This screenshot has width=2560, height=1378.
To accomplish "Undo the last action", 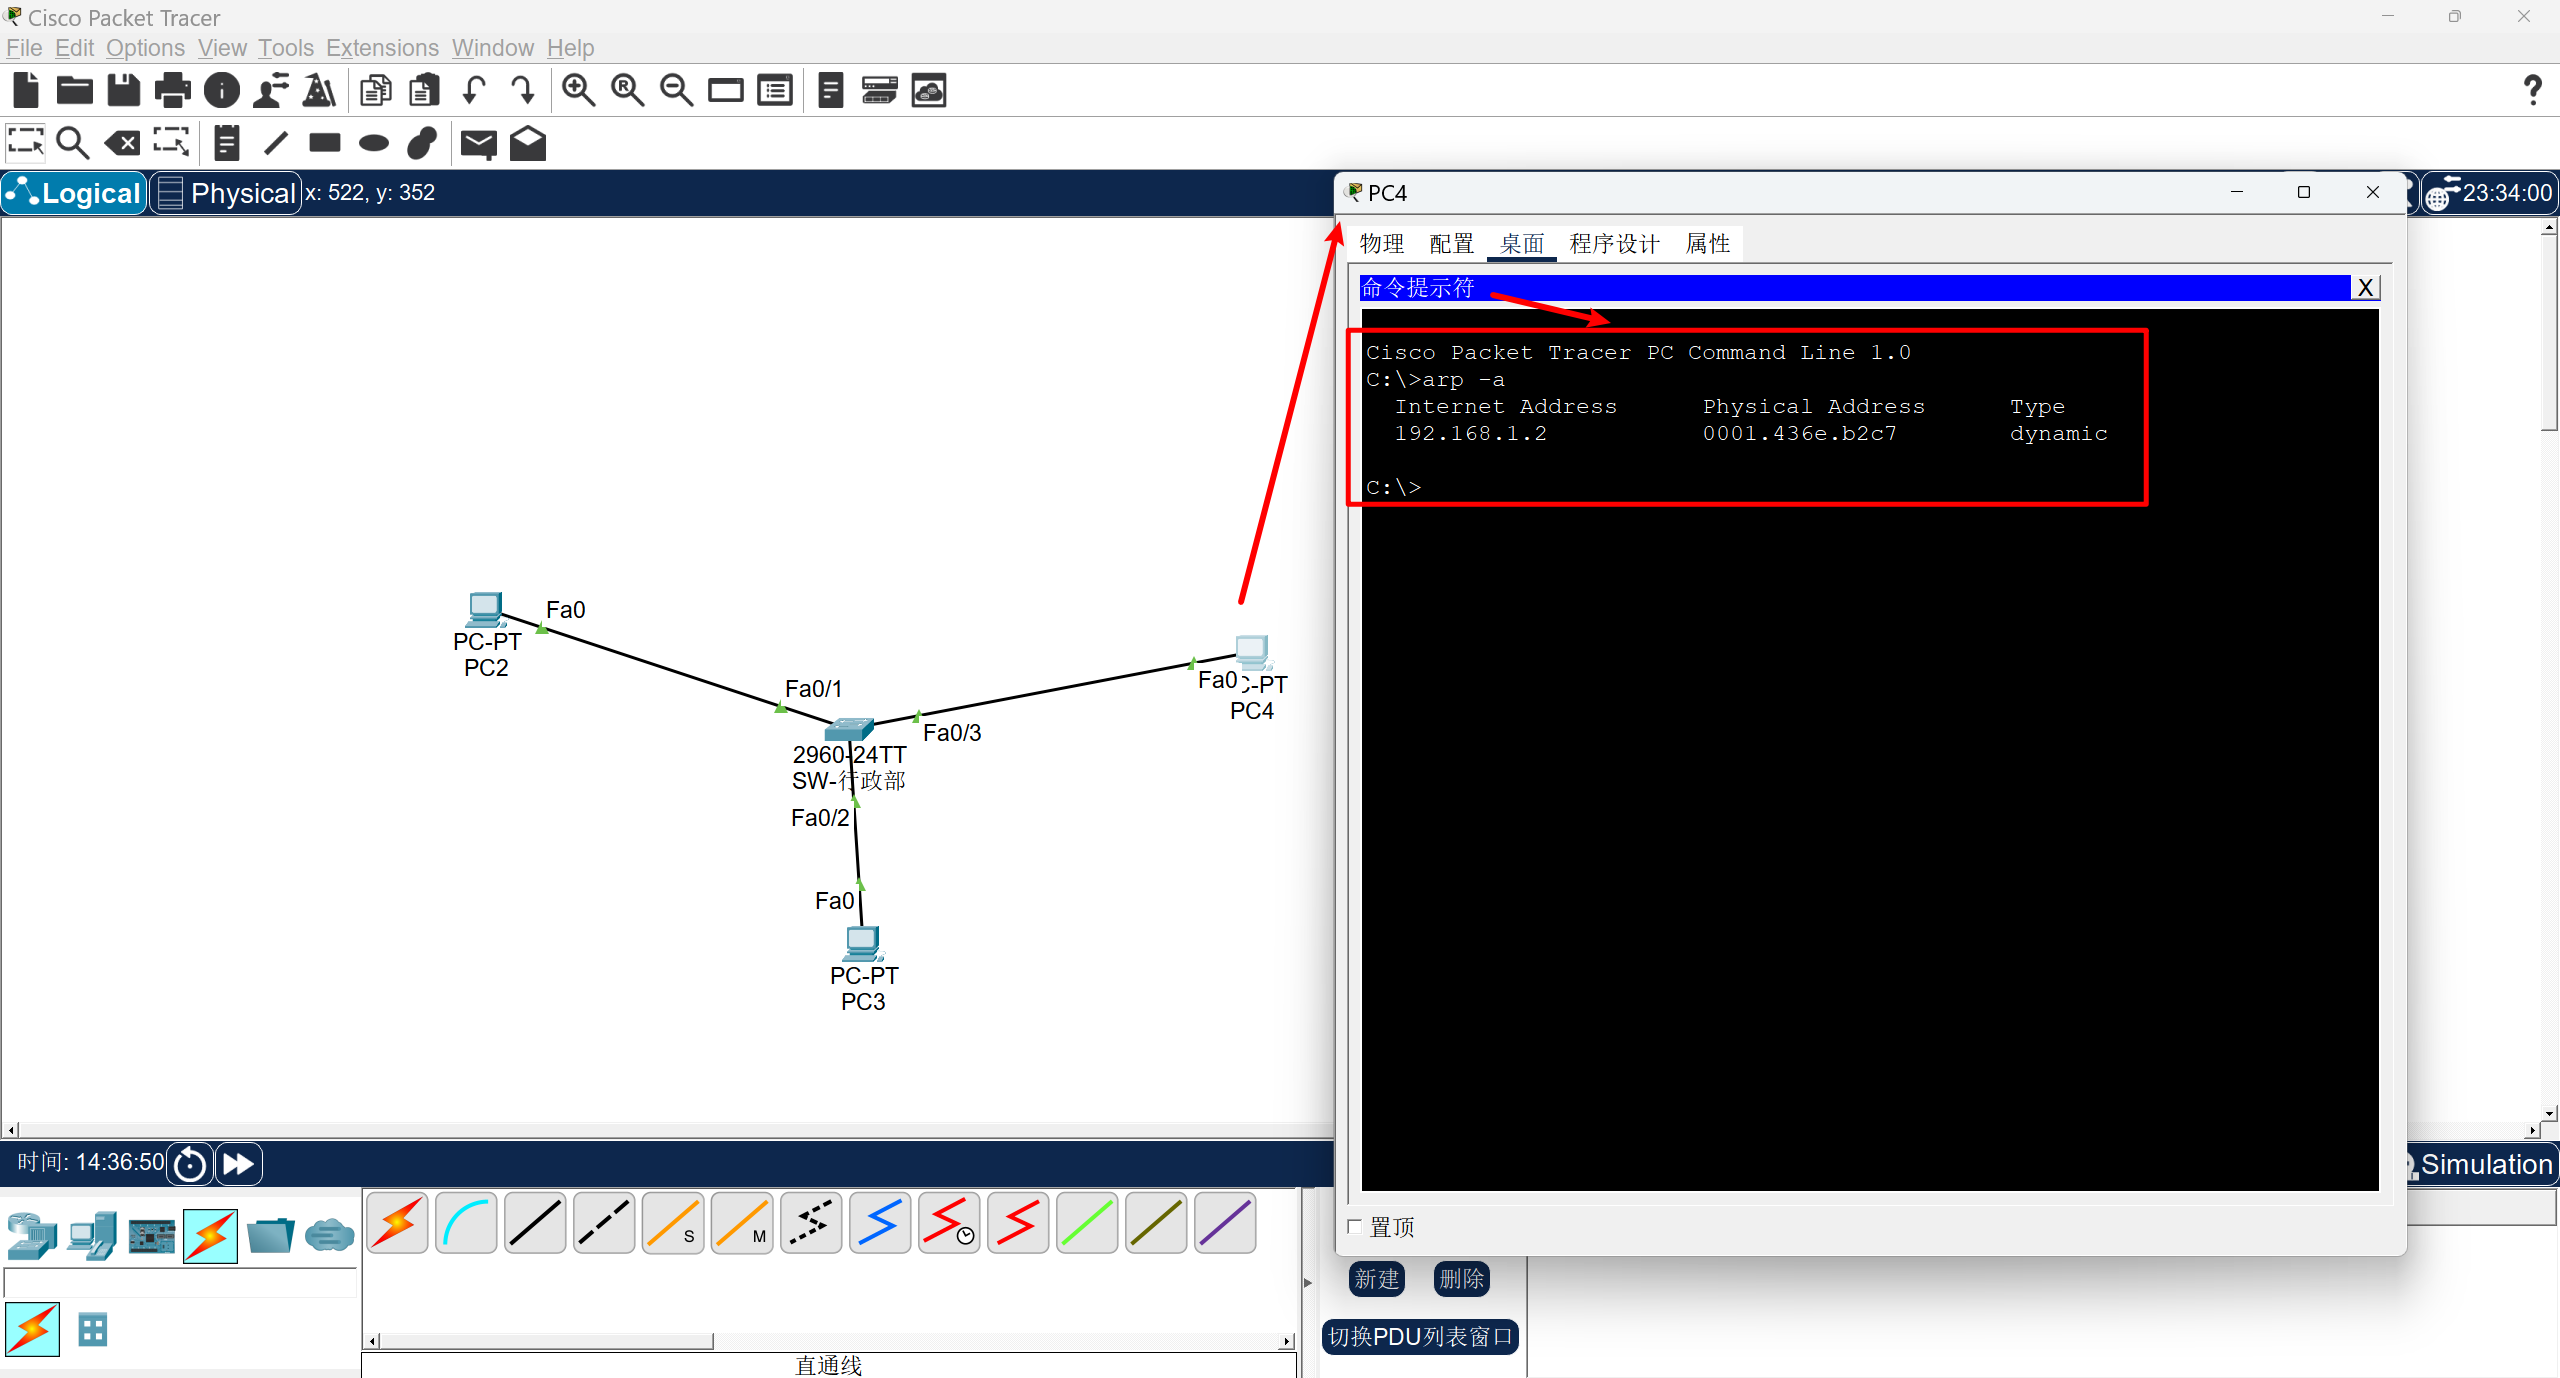I will (x=474, y=90).
